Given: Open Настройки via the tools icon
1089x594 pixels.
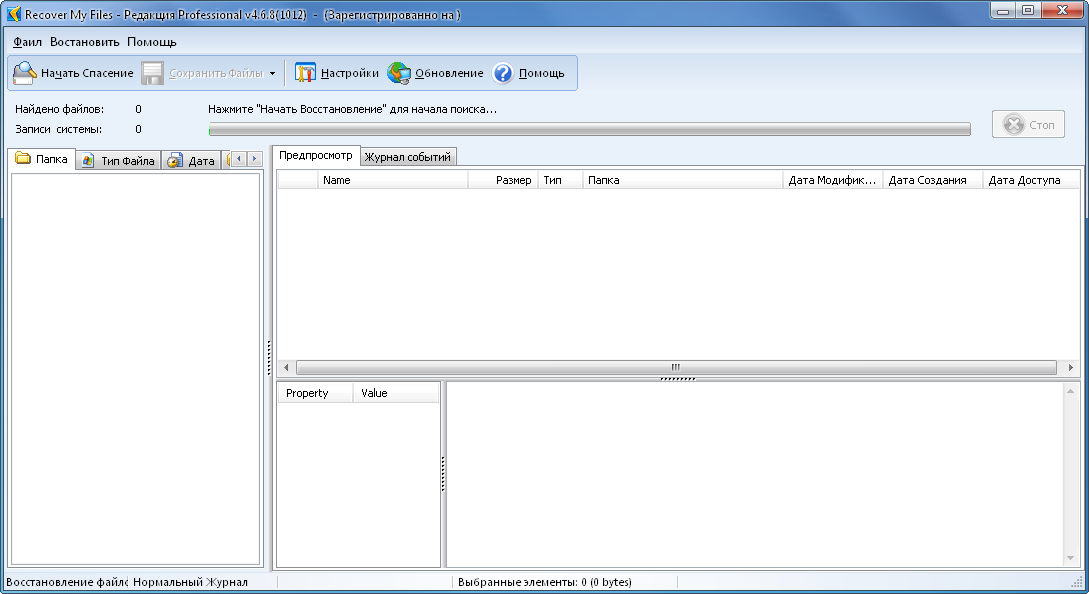Looking at the screenshot, I should (305, 73).
